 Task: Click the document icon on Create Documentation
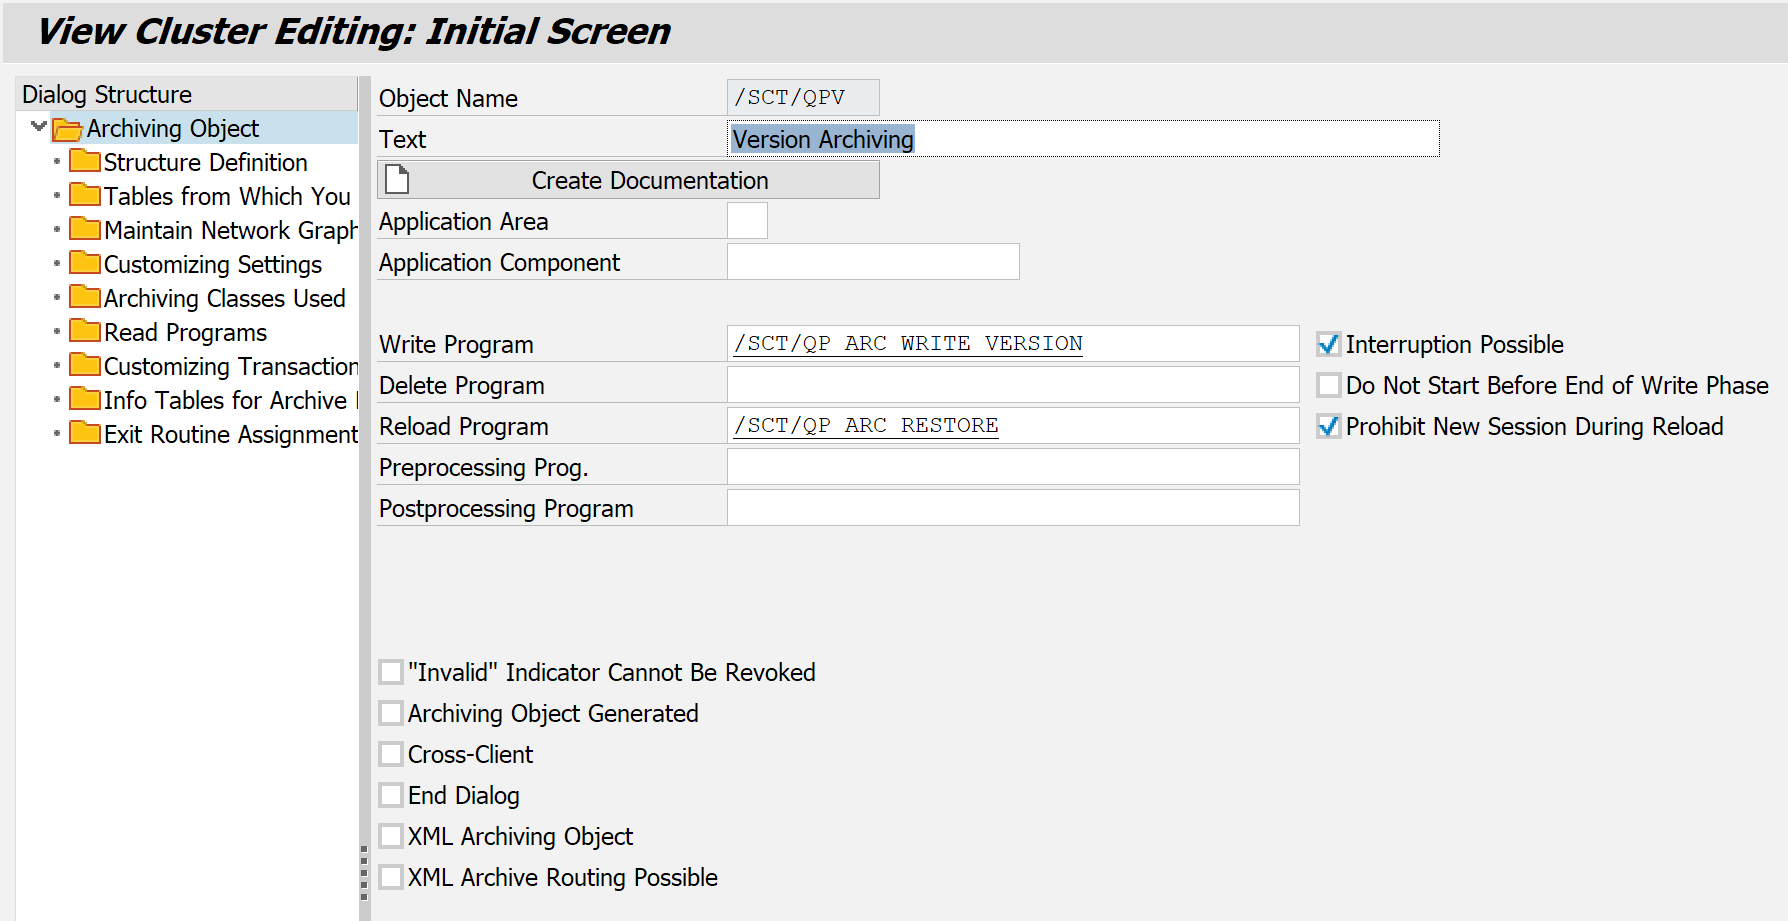click(x=398, y=180)
